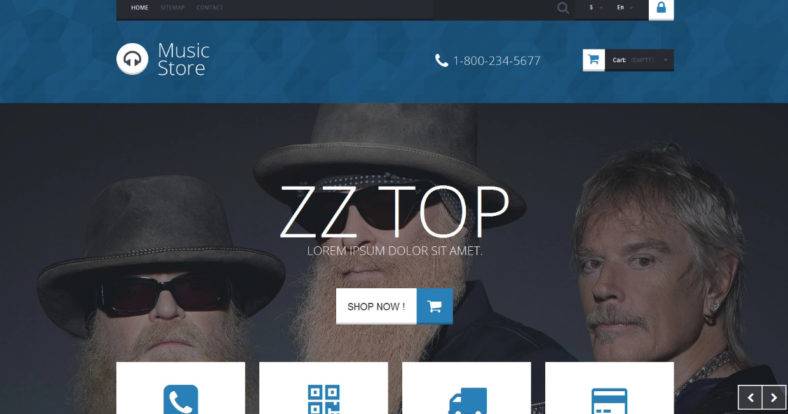Click the phone handset icon near number
The height and width of the screenshot is (414, 788).
[441, 61]
